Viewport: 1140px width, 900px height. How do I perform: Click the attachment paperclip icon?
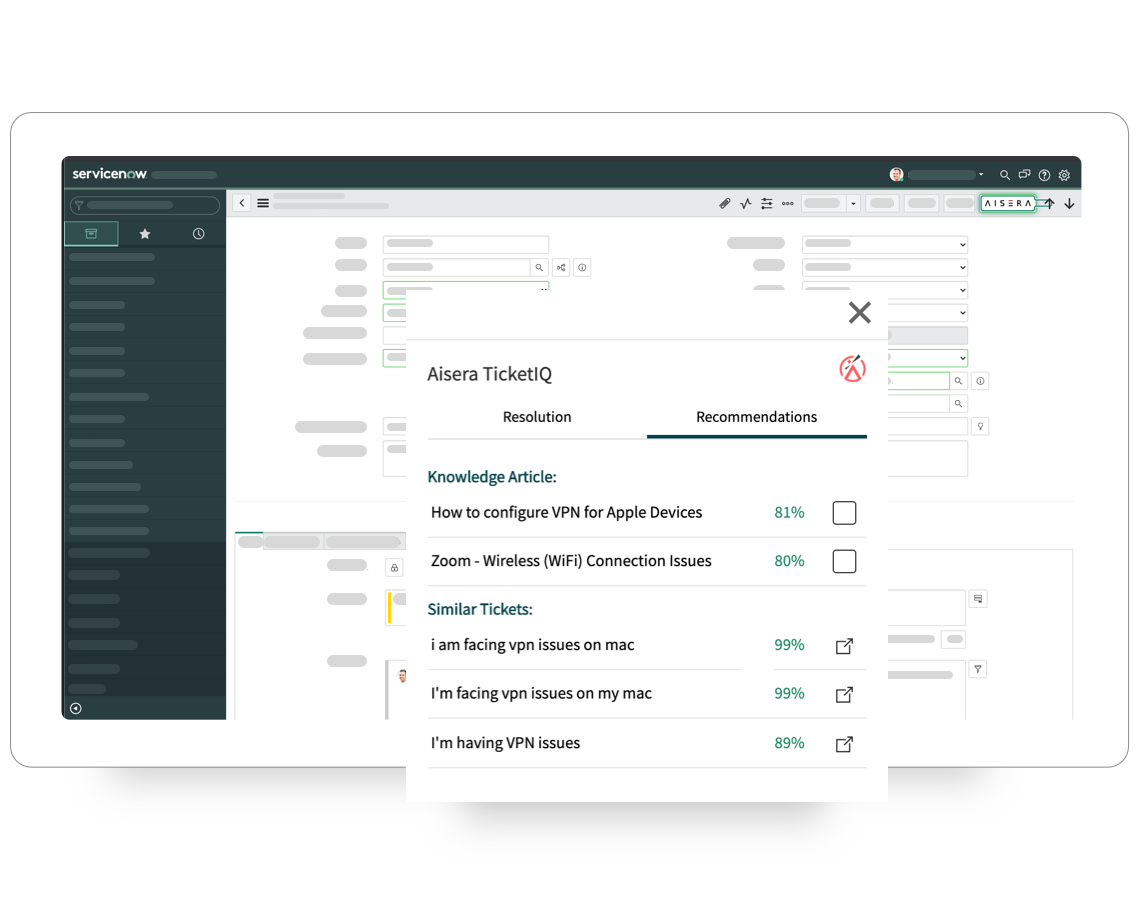click(724, 204)
